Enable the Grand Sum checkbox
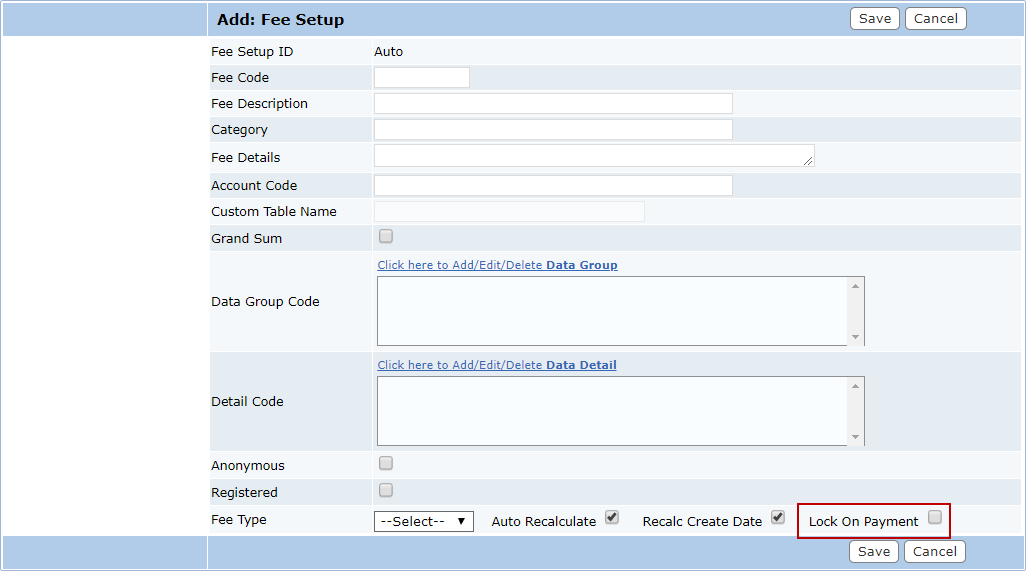The height and width of the screenshot is (571, 1026). 386,237
